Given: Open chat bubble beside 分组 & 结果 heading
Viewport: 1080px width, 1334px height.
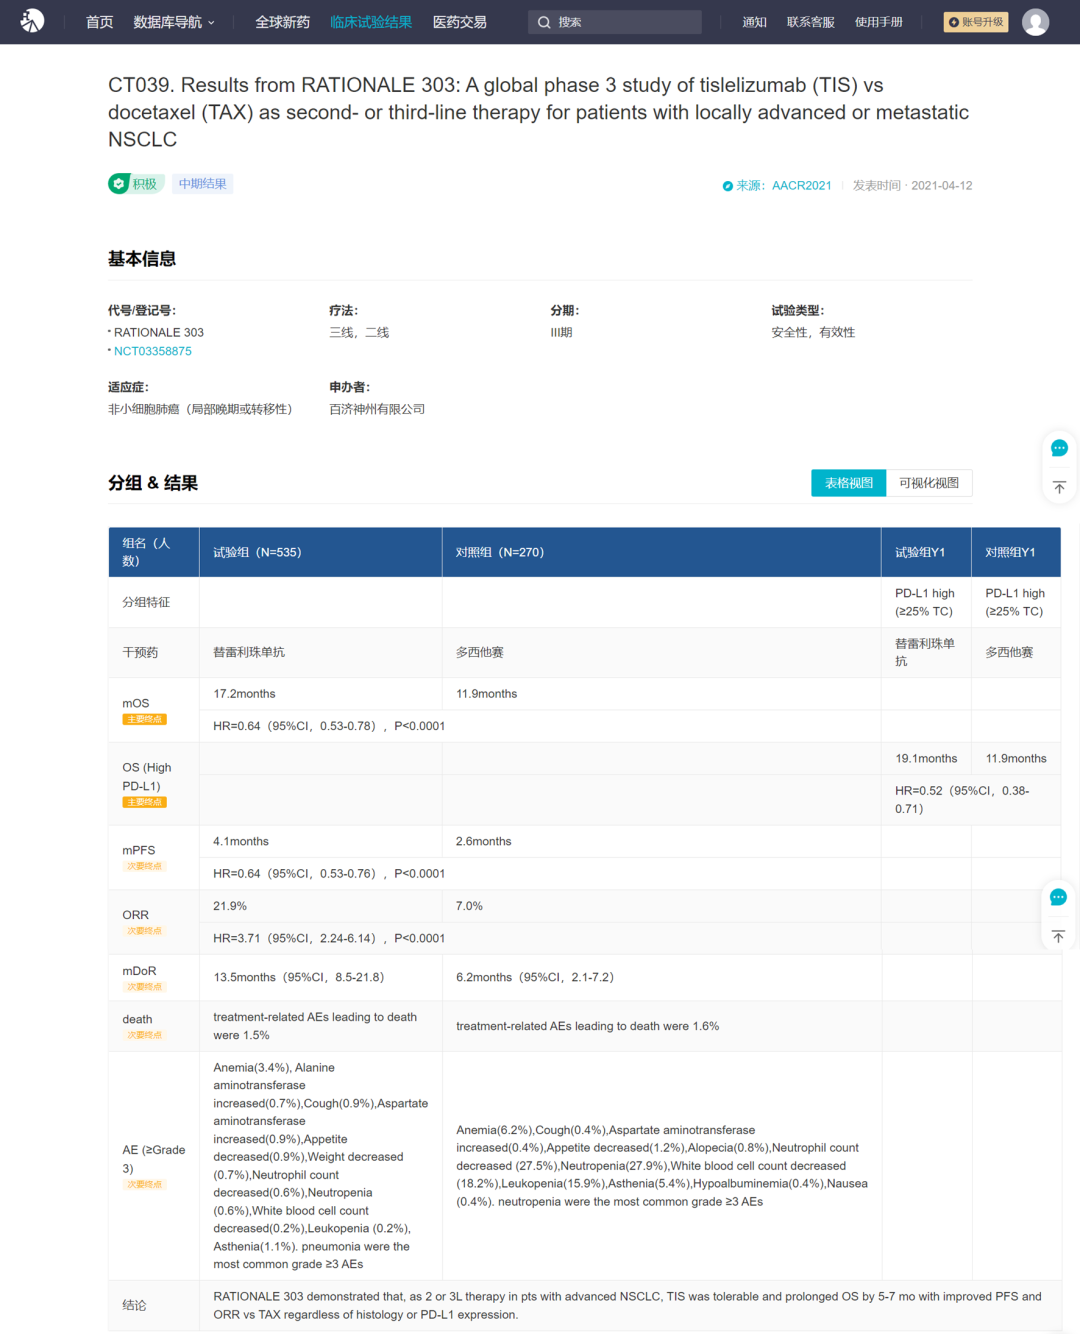Looking at the screenshot, I should 1059,448.
